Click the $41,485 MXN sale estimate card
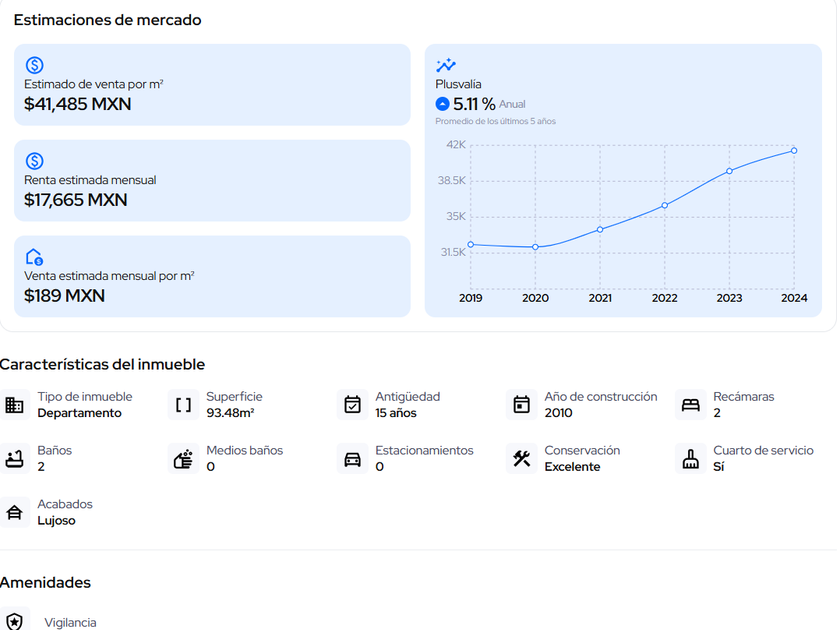 [x=212, y=85]
